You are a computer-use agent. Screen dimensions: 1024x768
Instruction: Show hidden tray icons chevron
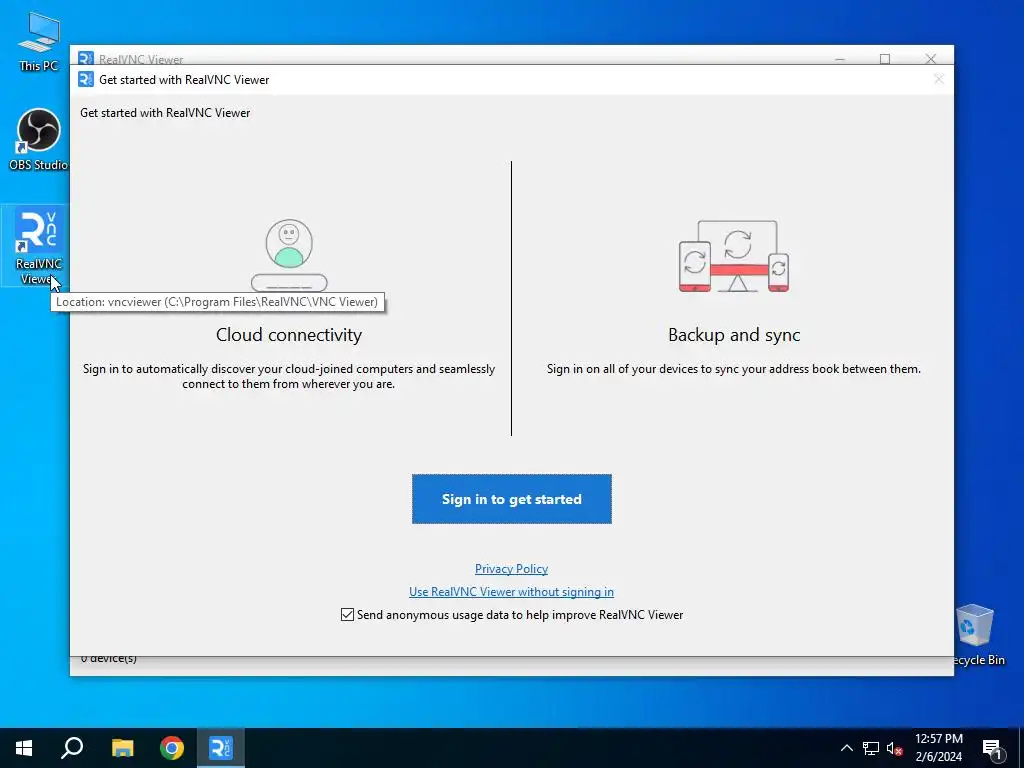click(846, 748)
